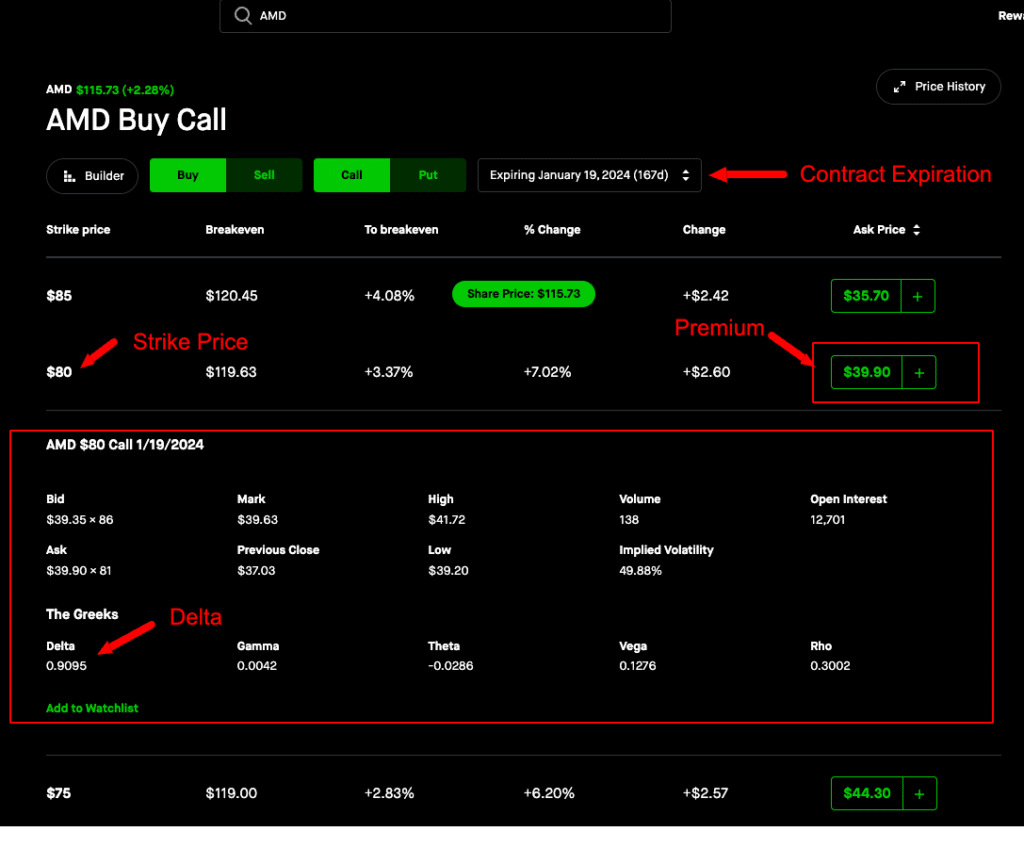Click the Mark $39.63 value
Screen dimensions: 1024x864
257,520
